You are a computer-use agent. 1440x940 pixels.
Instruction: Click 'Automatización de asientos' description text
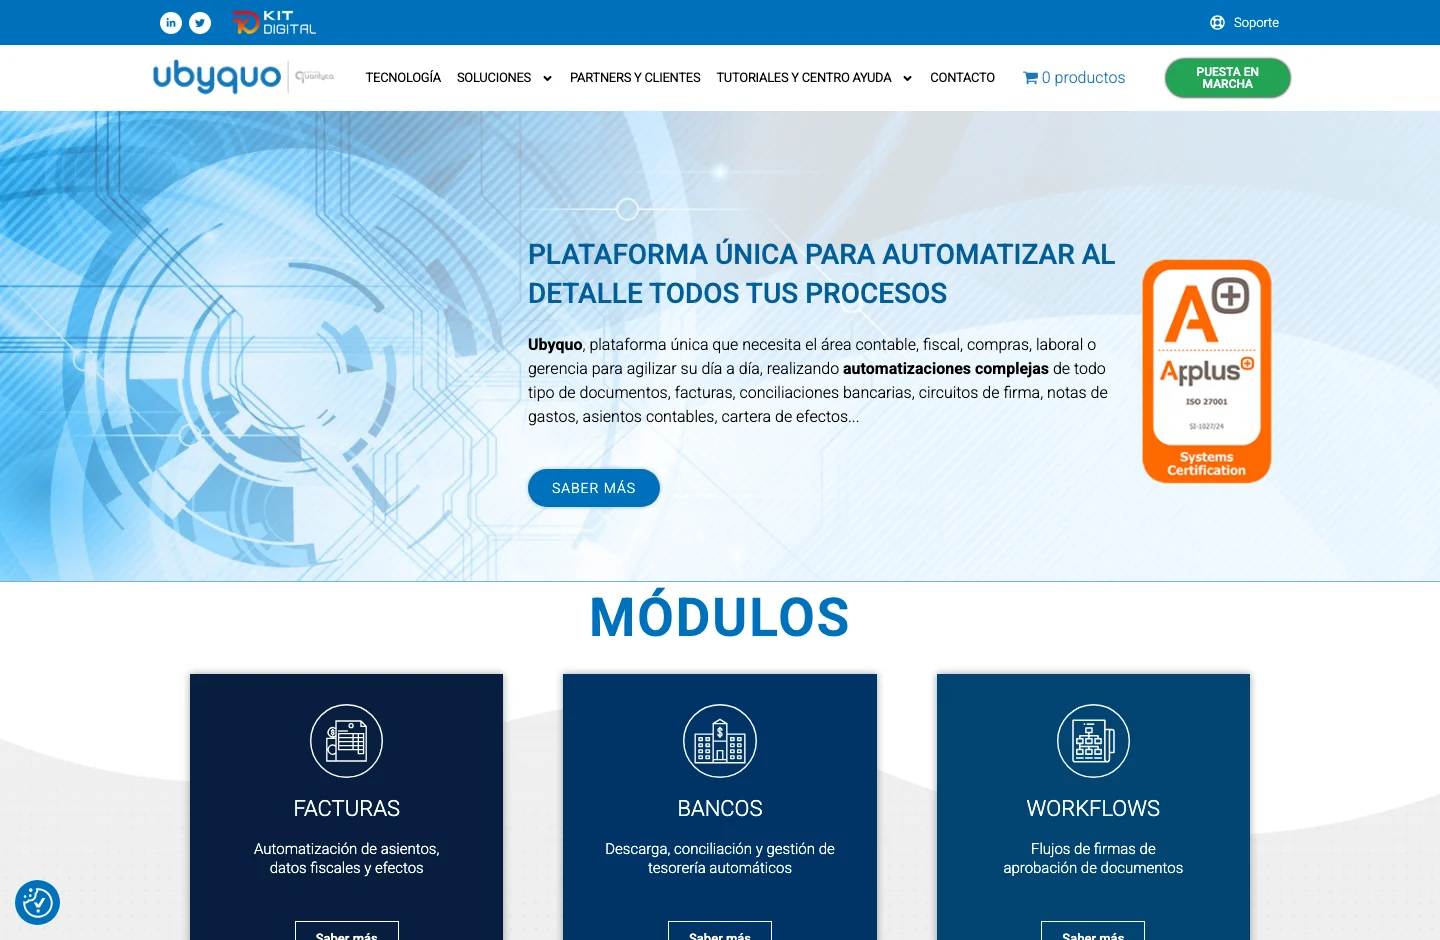(x=346, y=858)
